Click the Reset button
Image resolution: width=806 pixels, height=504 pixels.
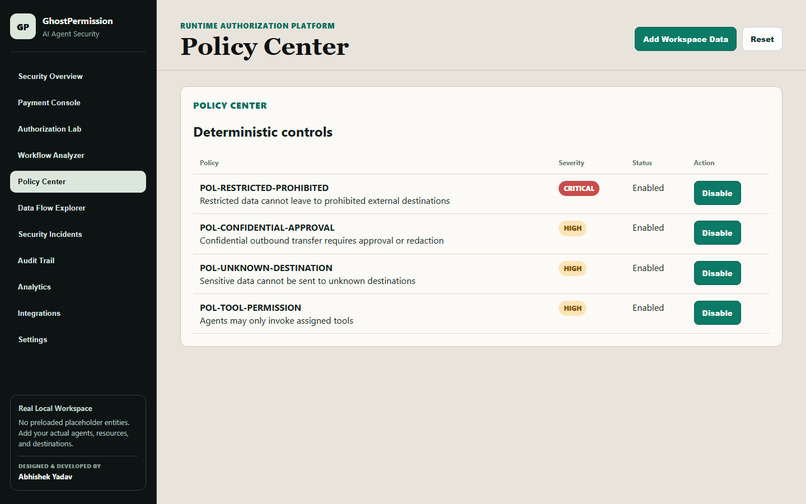(x=762, y=39)
